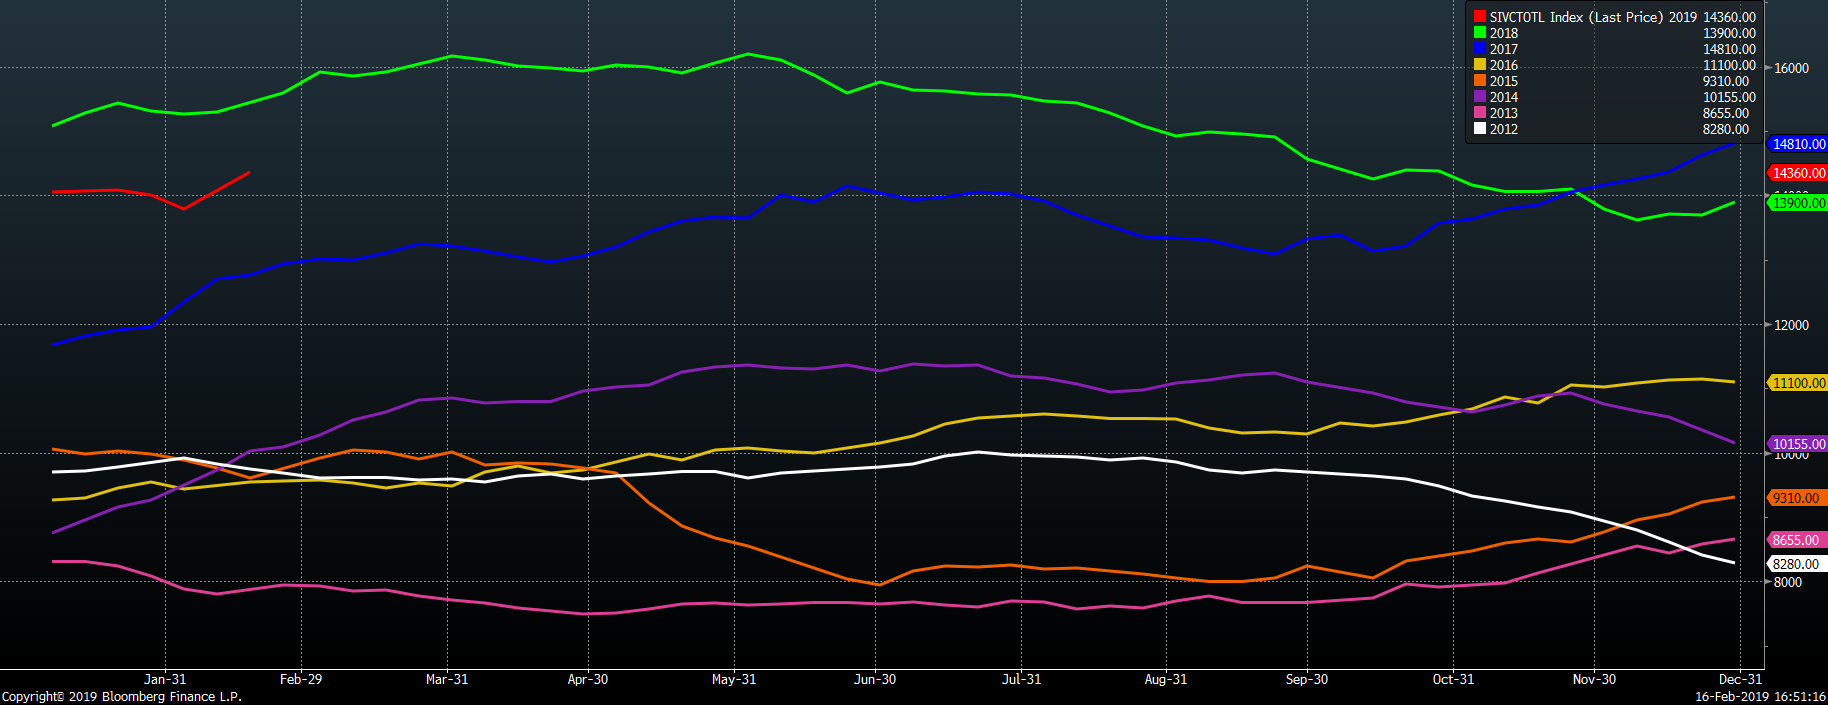
Task: Click the green 2018 legend swatch
Action: (1479, 33)
